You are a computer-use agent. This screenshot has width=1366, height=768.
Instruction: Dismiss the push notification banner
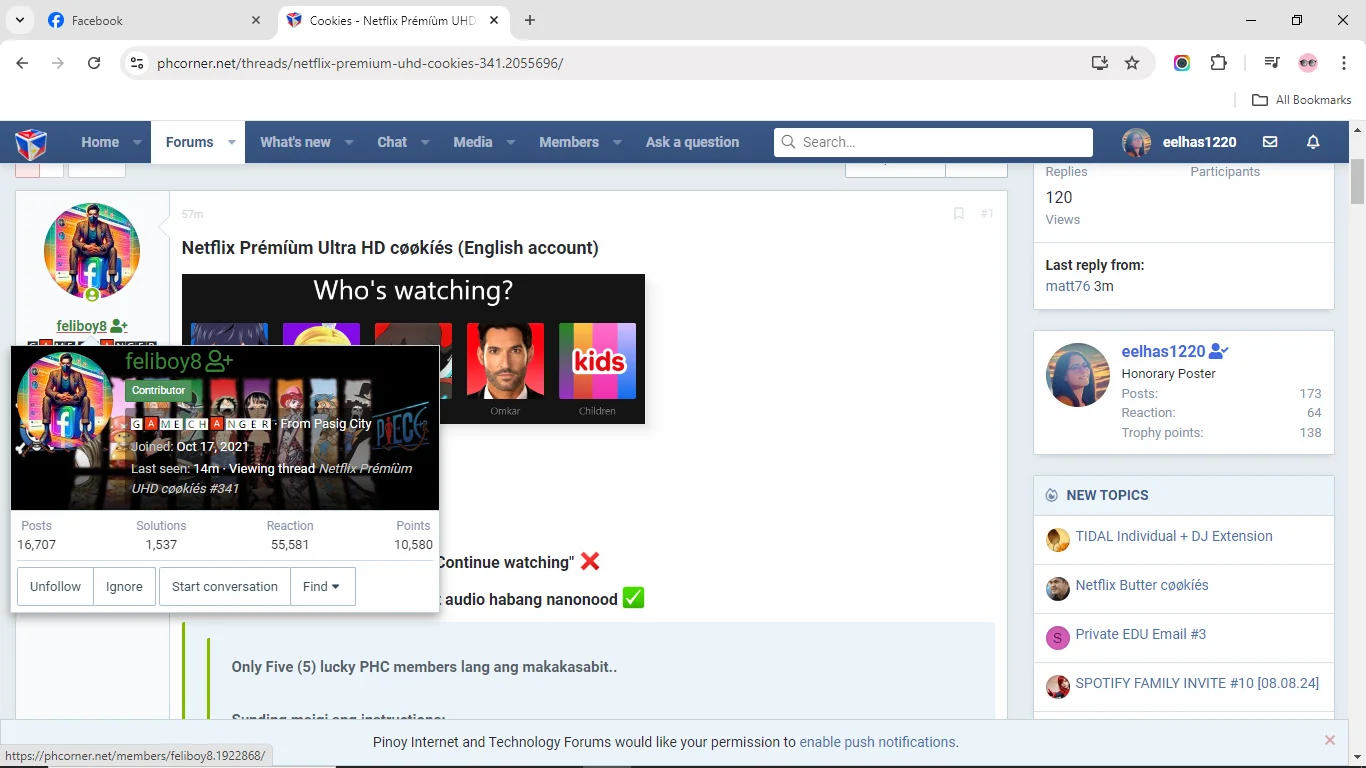pyautogui.click(x=1330, y=741)
